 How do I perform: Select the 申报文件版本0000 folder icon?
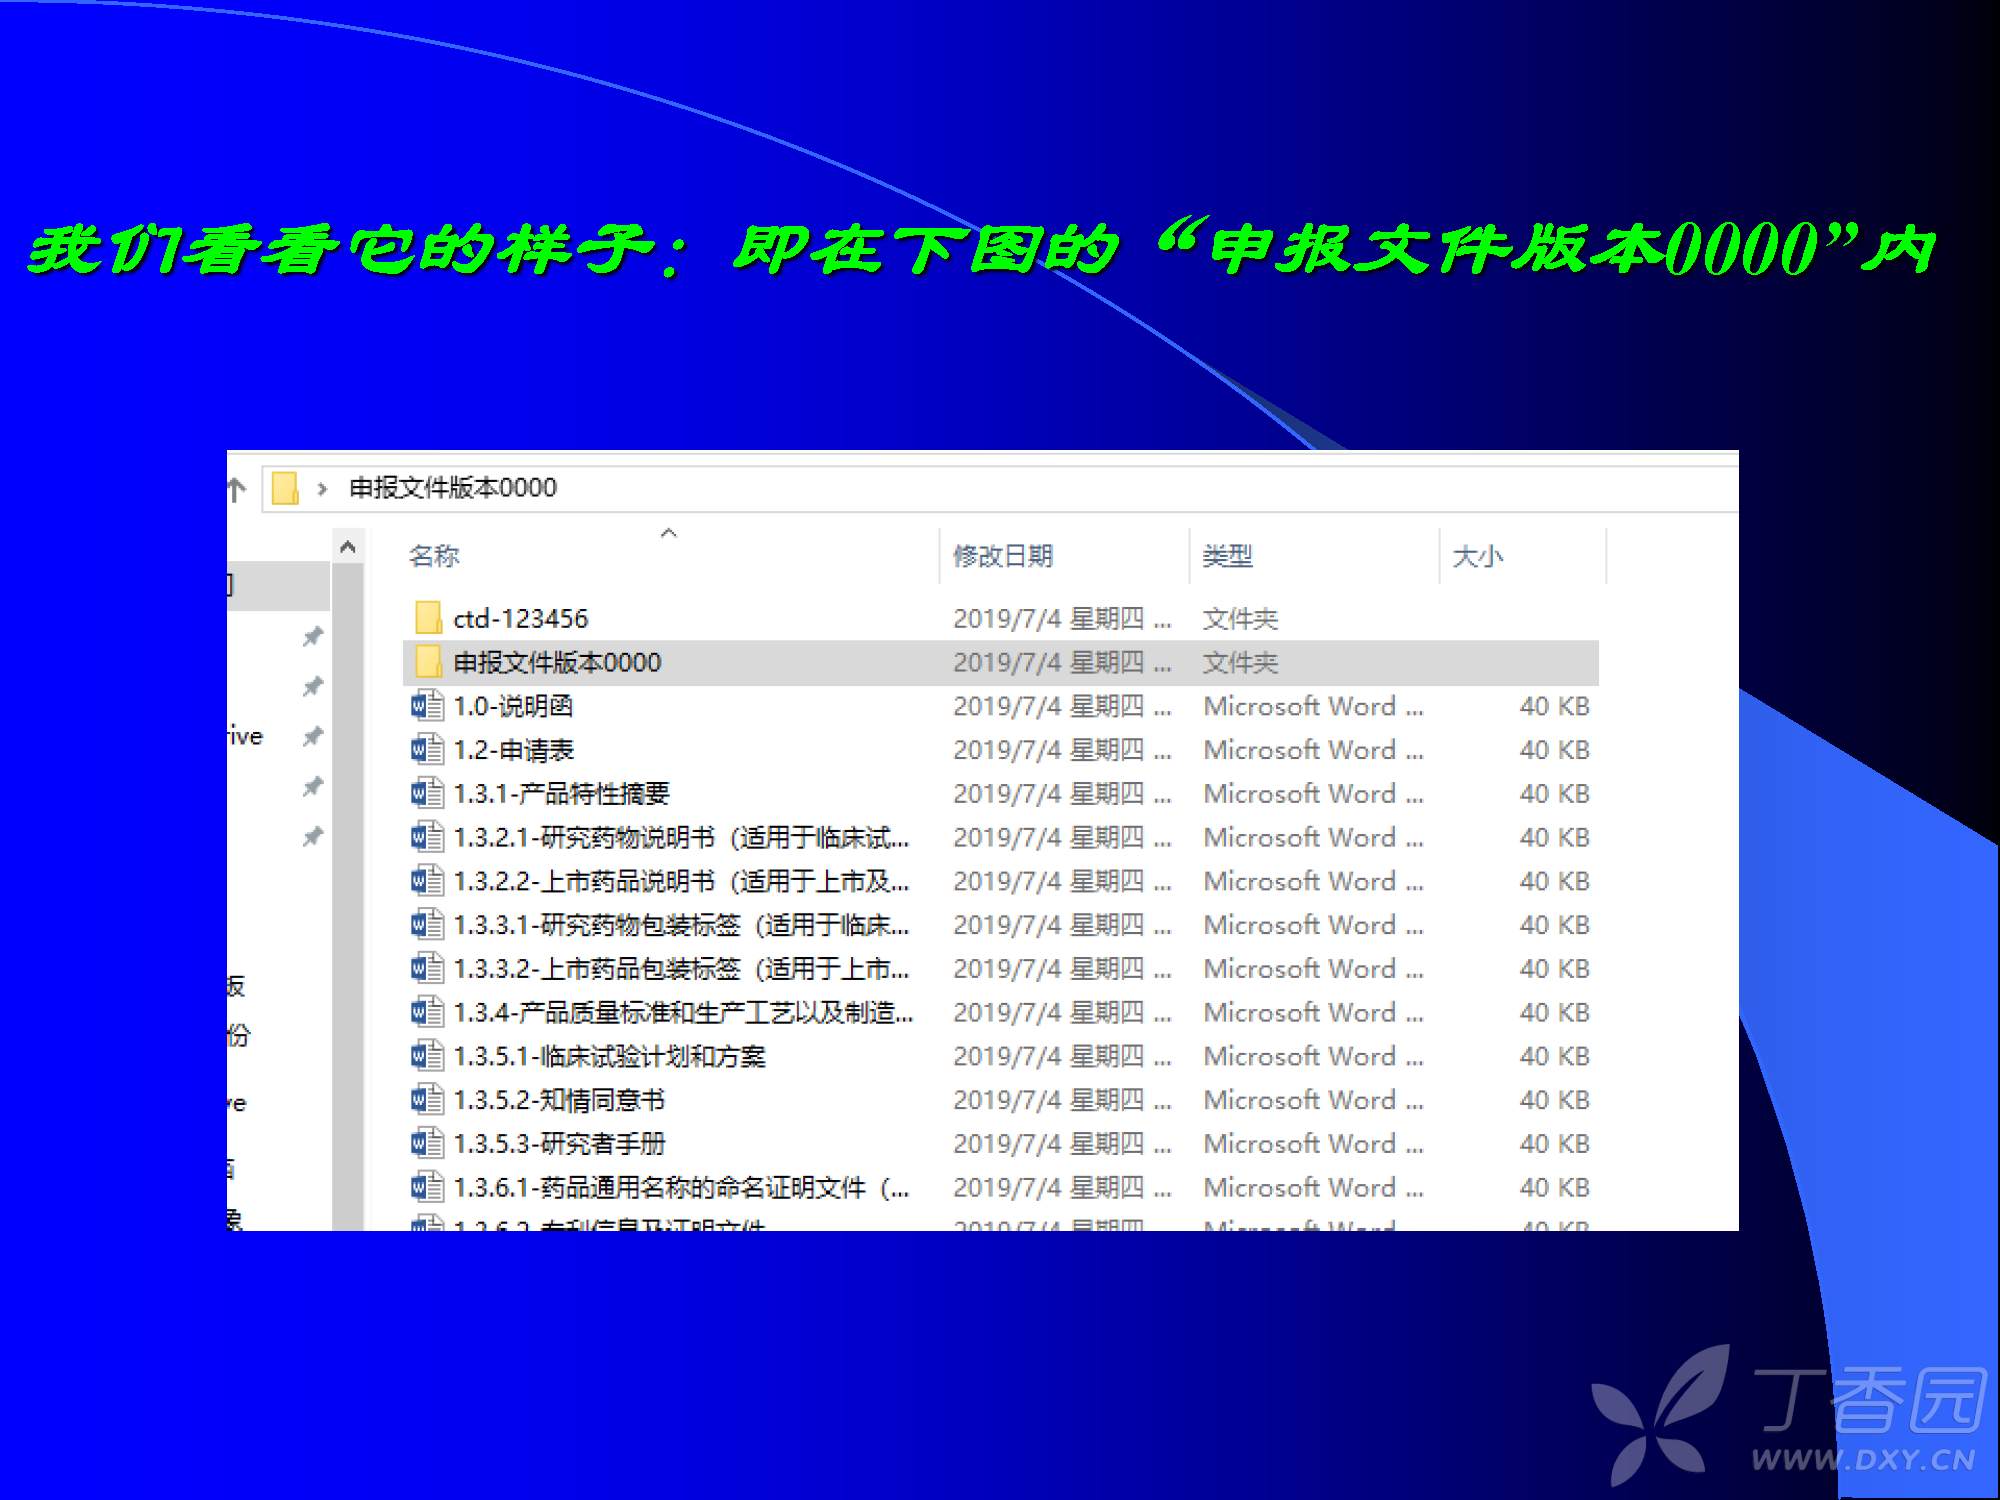(x=428, y=662)
